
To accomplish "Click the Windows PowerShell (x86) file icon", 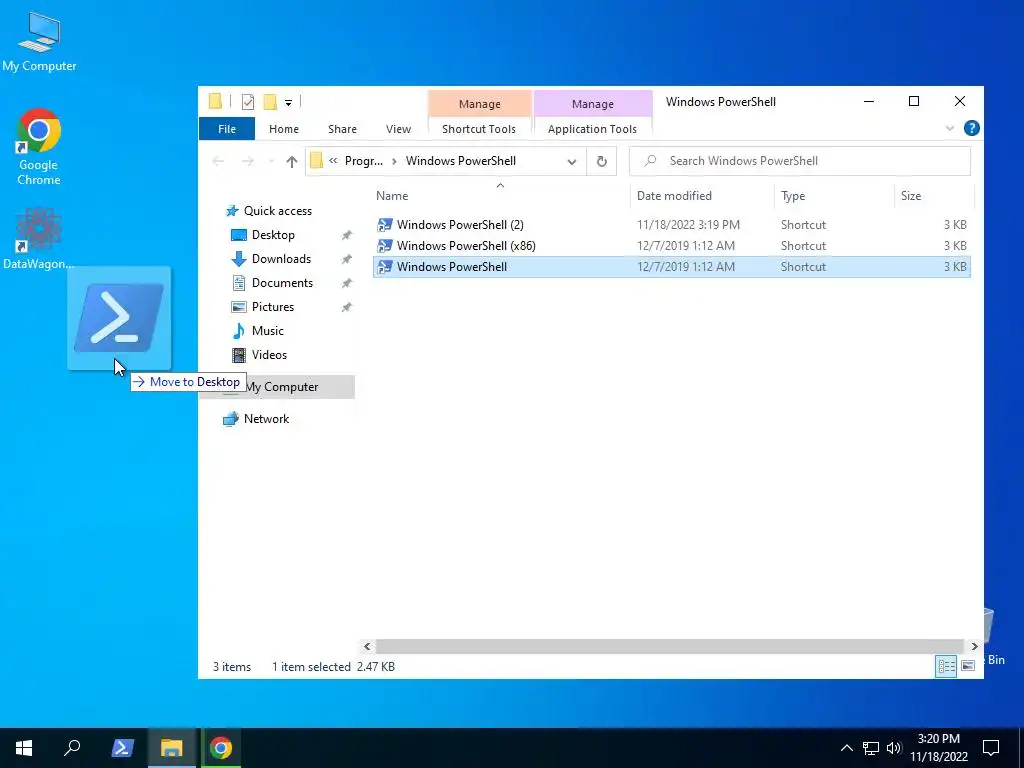I will [x=385, y=246].
